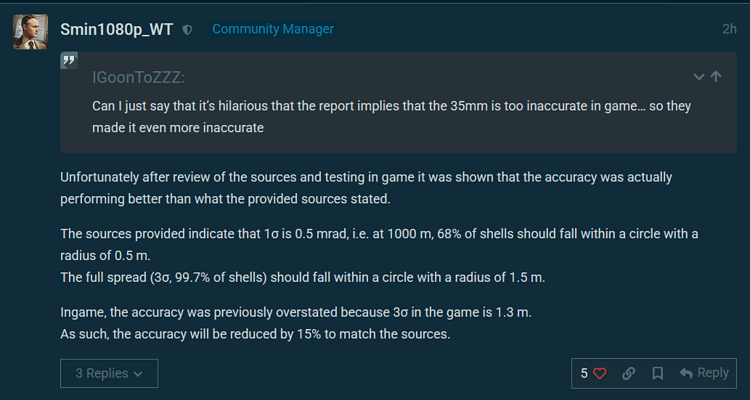Click the Community Manager title
The width and height of the screenshot is (750, 400).
point(273,29)
